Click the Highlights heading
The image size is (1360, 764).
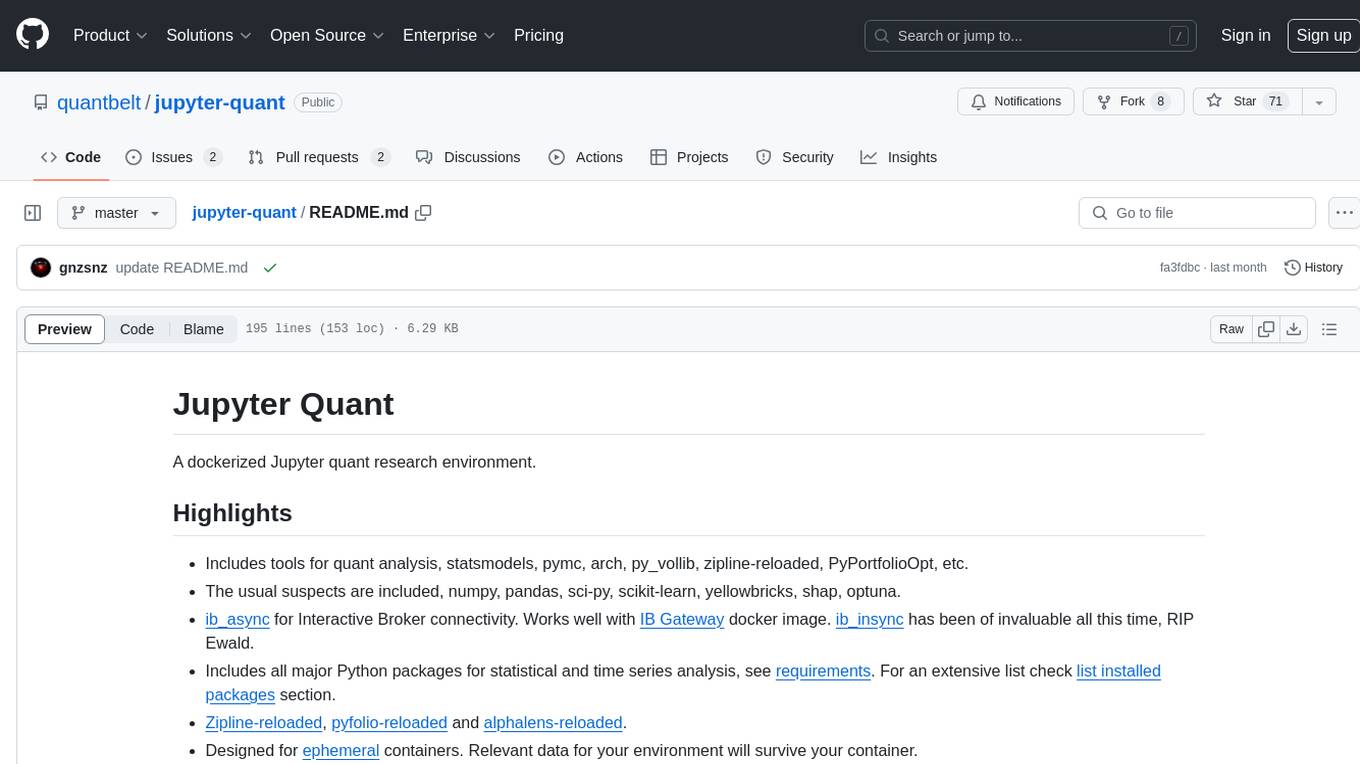[232, 513]
